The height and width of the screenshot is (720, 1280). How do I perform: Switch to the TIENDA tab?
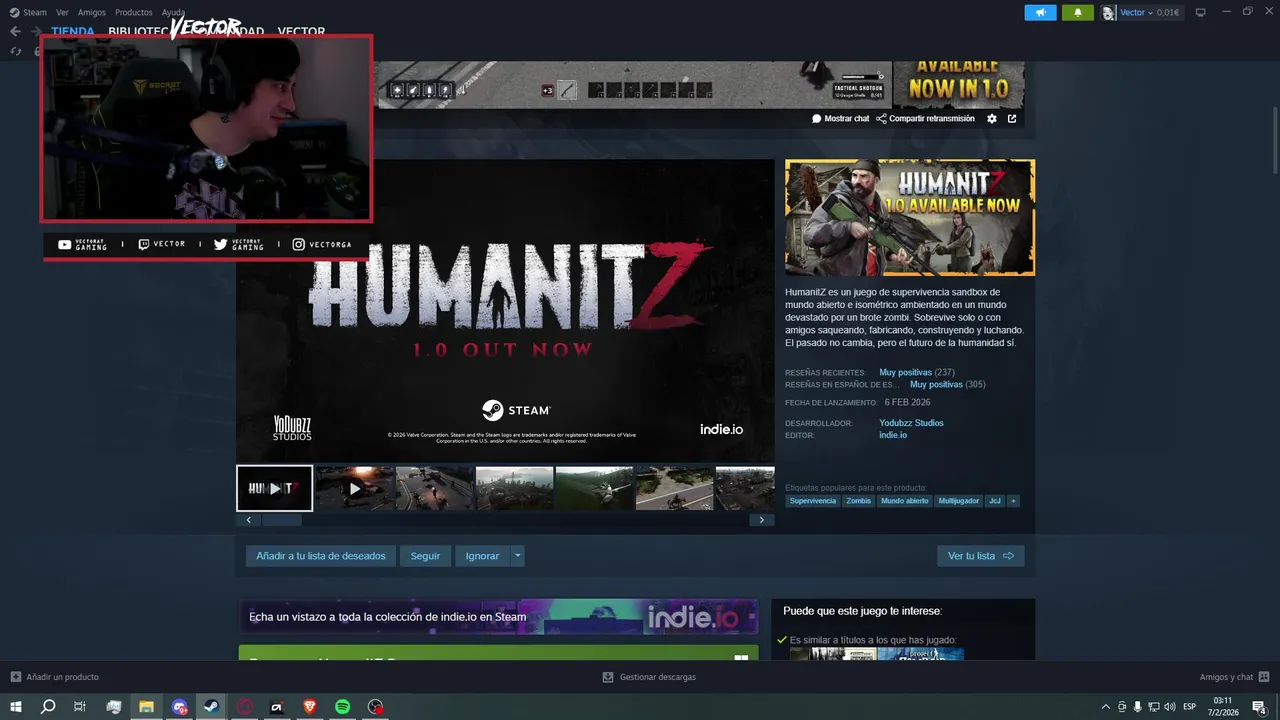73,31
